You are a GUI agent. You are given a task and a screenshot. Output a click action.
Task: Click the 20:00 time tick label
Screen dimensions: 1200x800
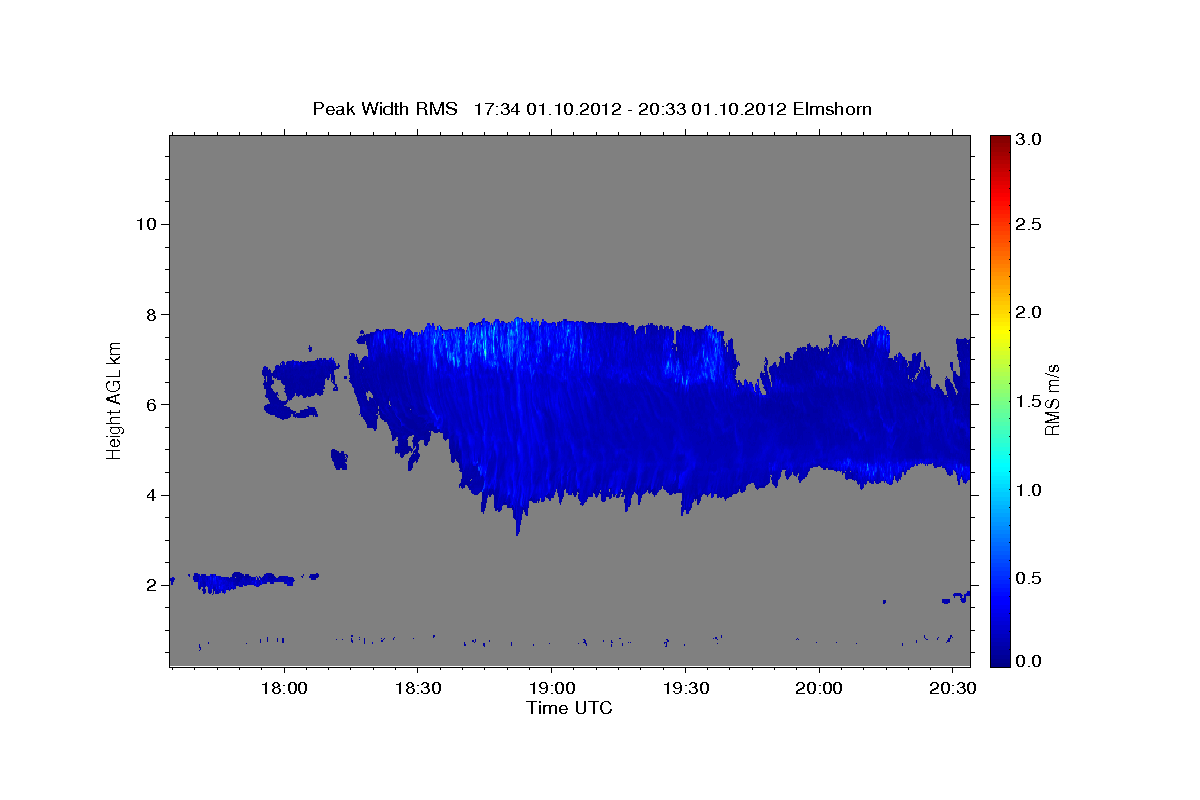coord(819,689)
